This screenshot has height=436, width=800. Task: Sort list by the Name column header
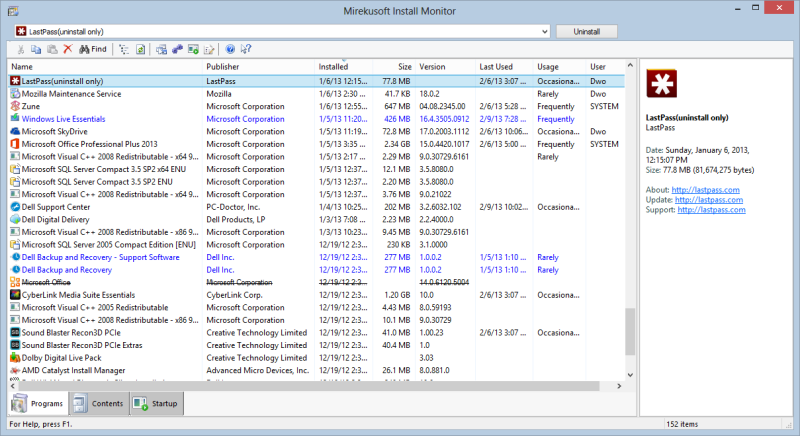[106, 67]
